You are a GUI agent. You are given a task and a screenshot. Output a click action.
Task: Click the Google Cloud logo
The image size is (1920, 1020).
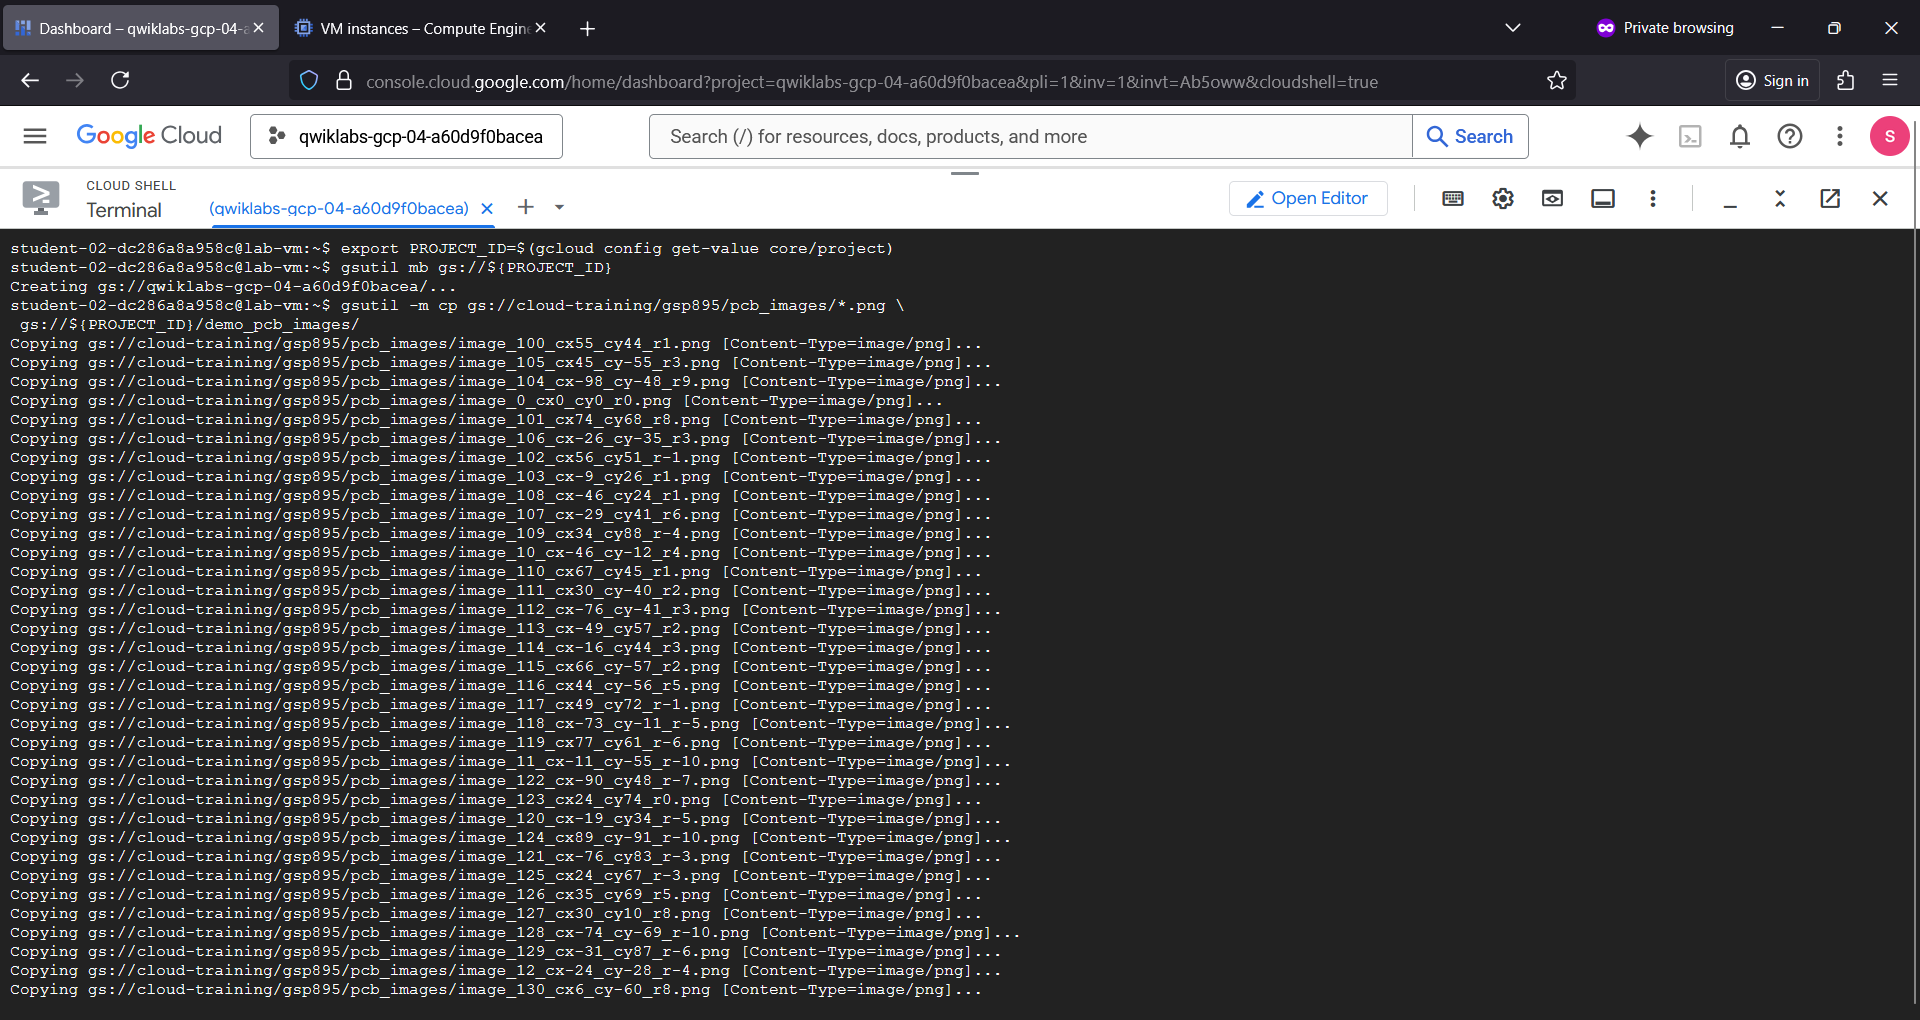(149, 136)
